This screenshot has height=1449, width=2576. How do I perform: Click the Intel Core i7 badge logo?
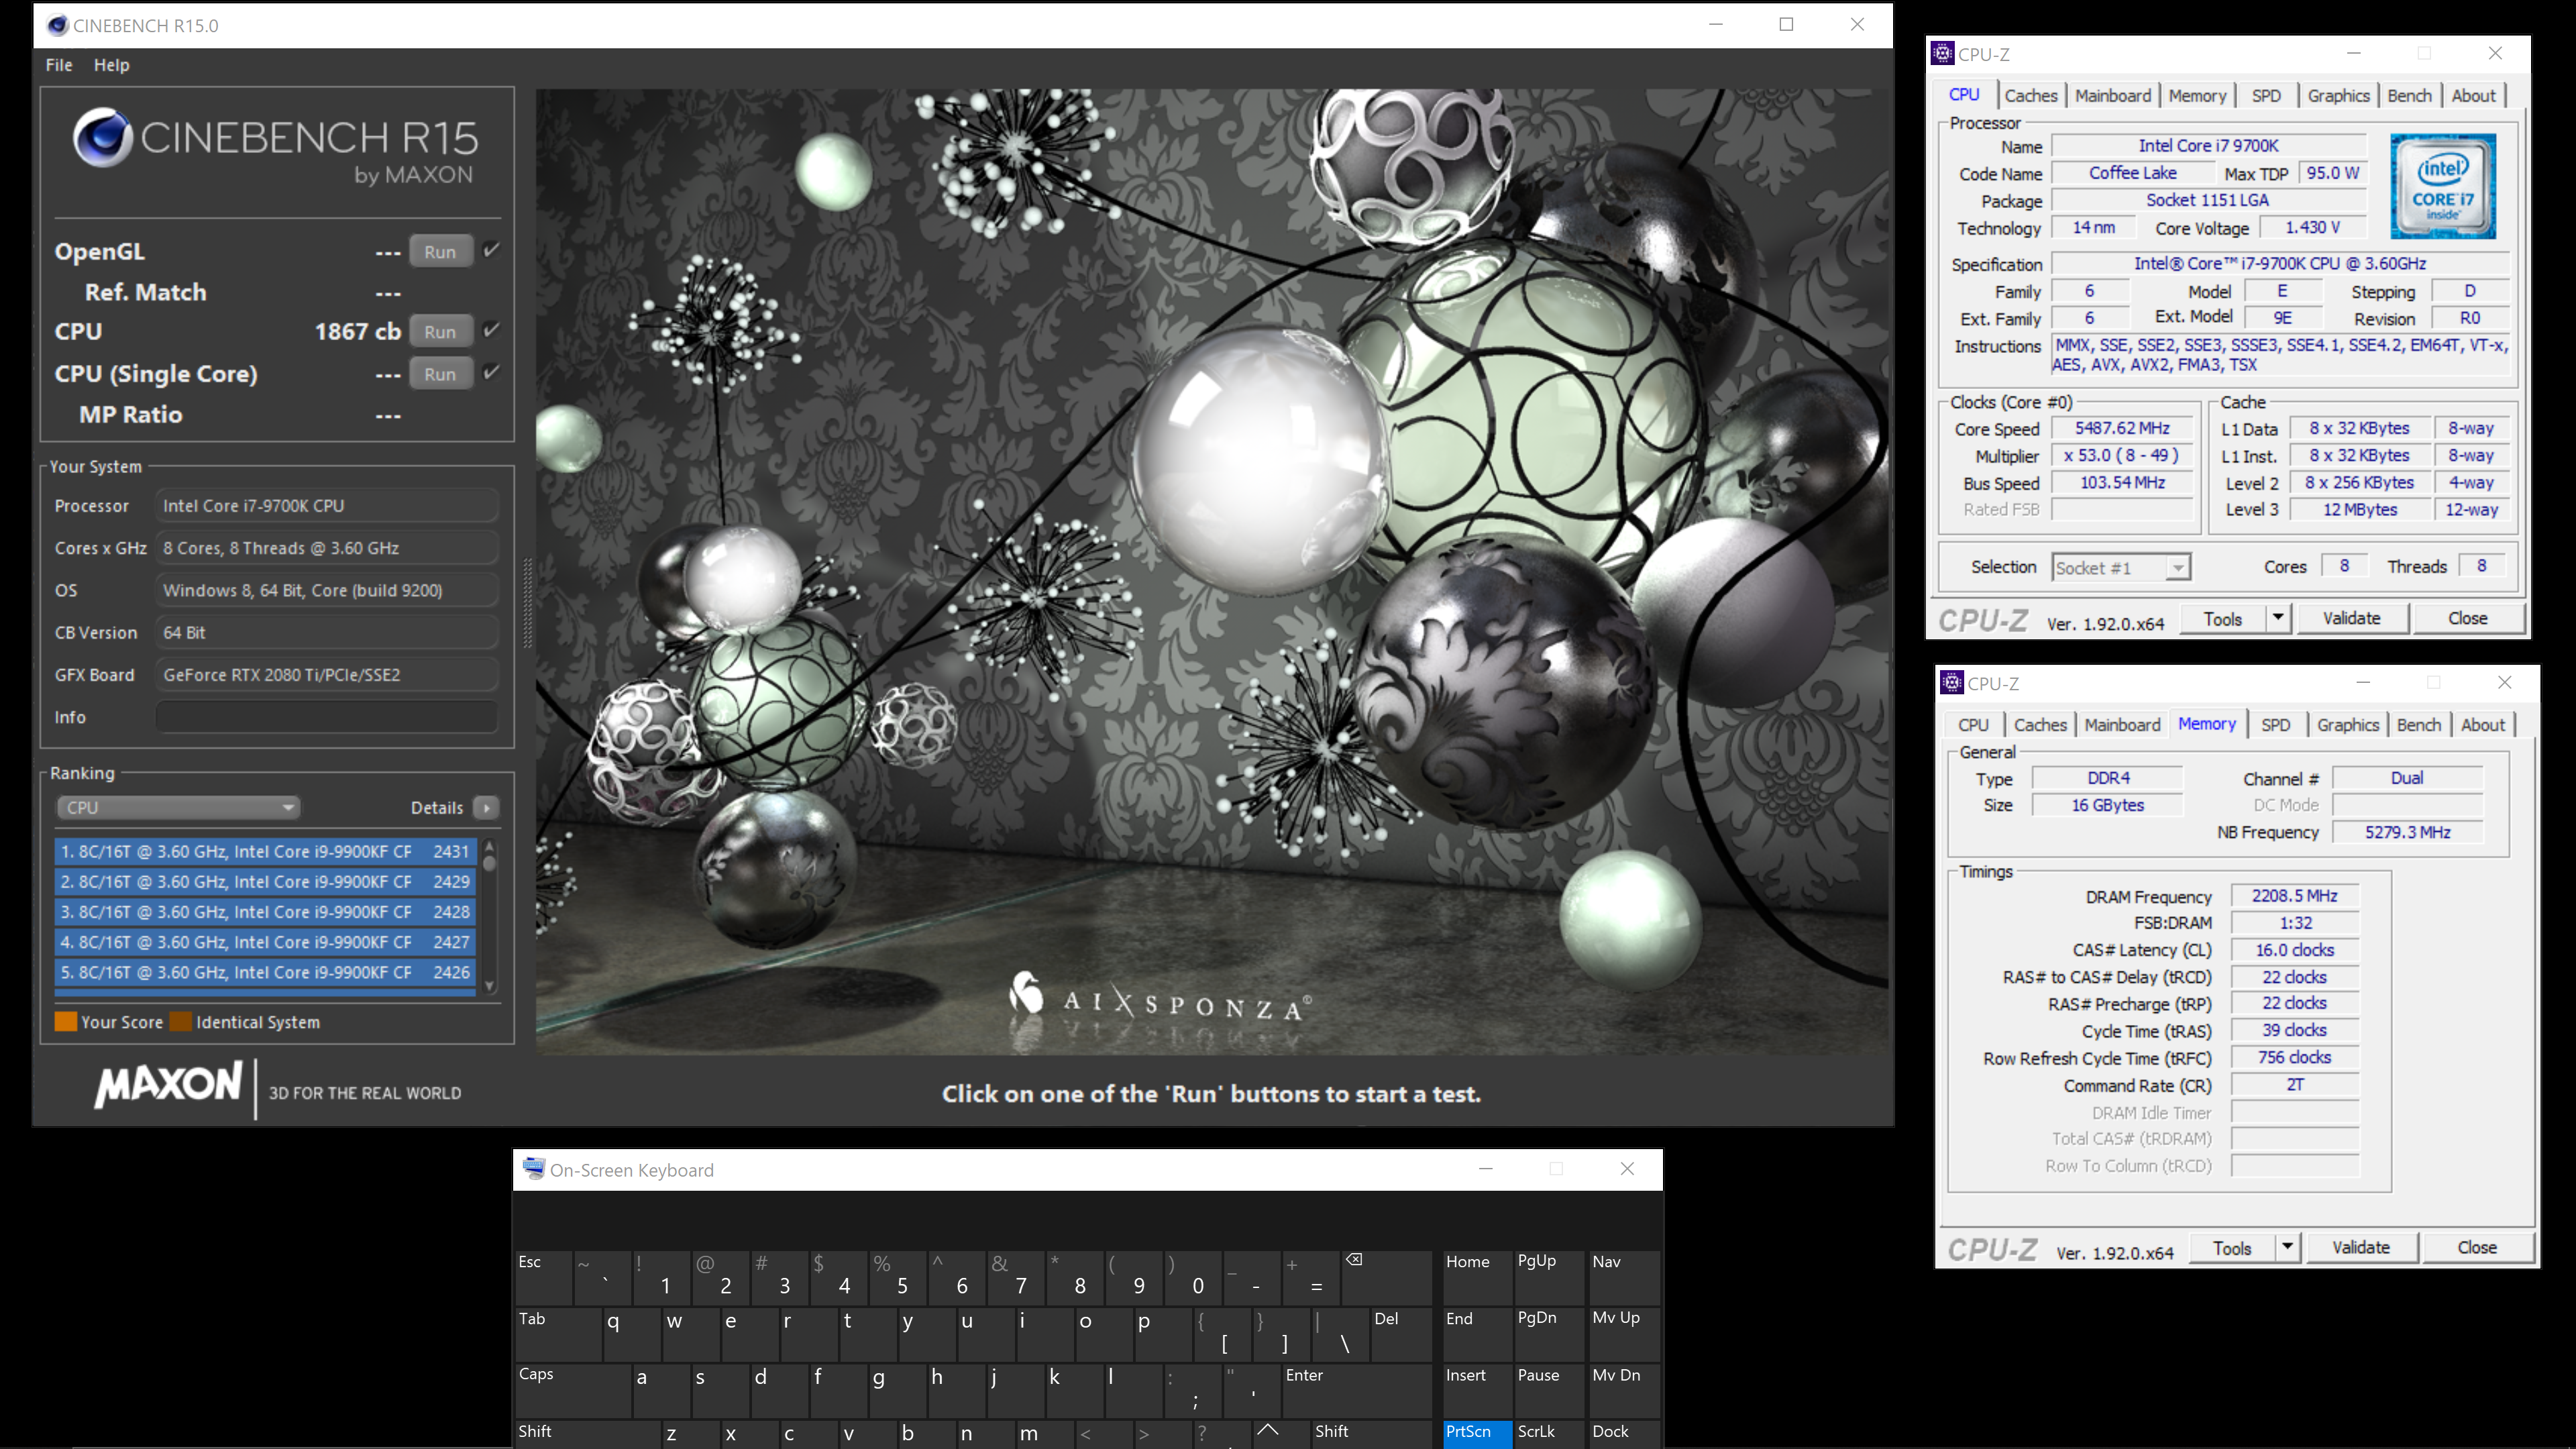tap(2443, 186)
